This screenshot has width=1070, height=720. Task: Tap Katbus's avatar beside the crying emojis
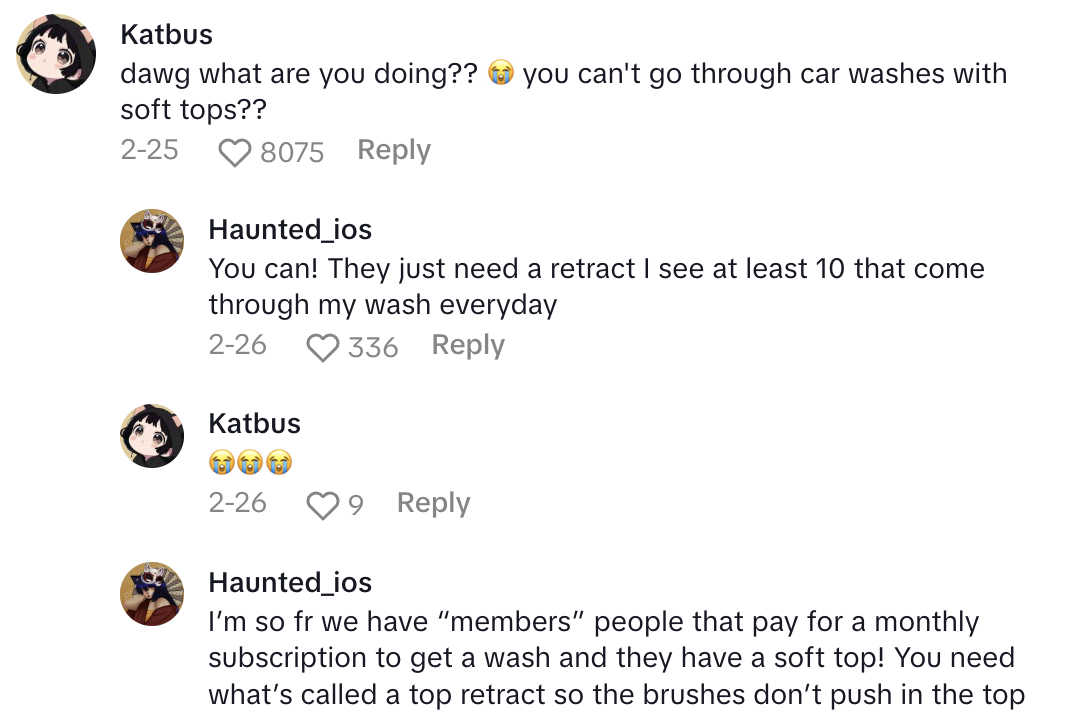[x=152, y=436]
